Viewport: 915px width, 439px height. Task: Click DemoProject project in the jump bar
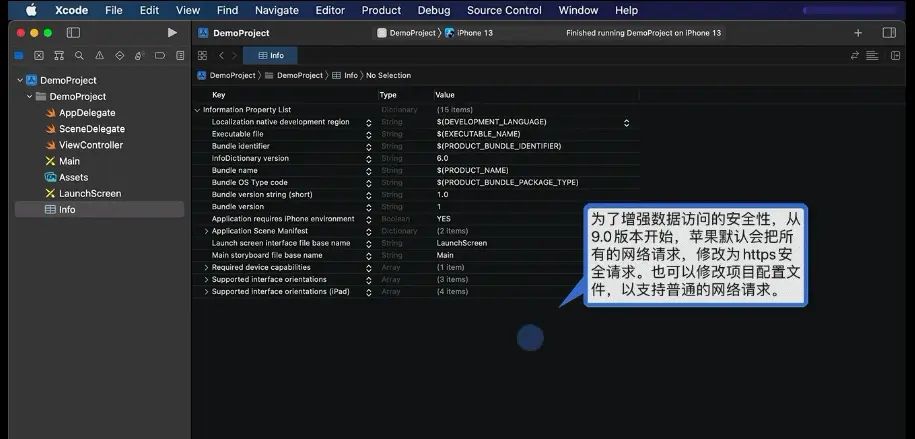226,75
